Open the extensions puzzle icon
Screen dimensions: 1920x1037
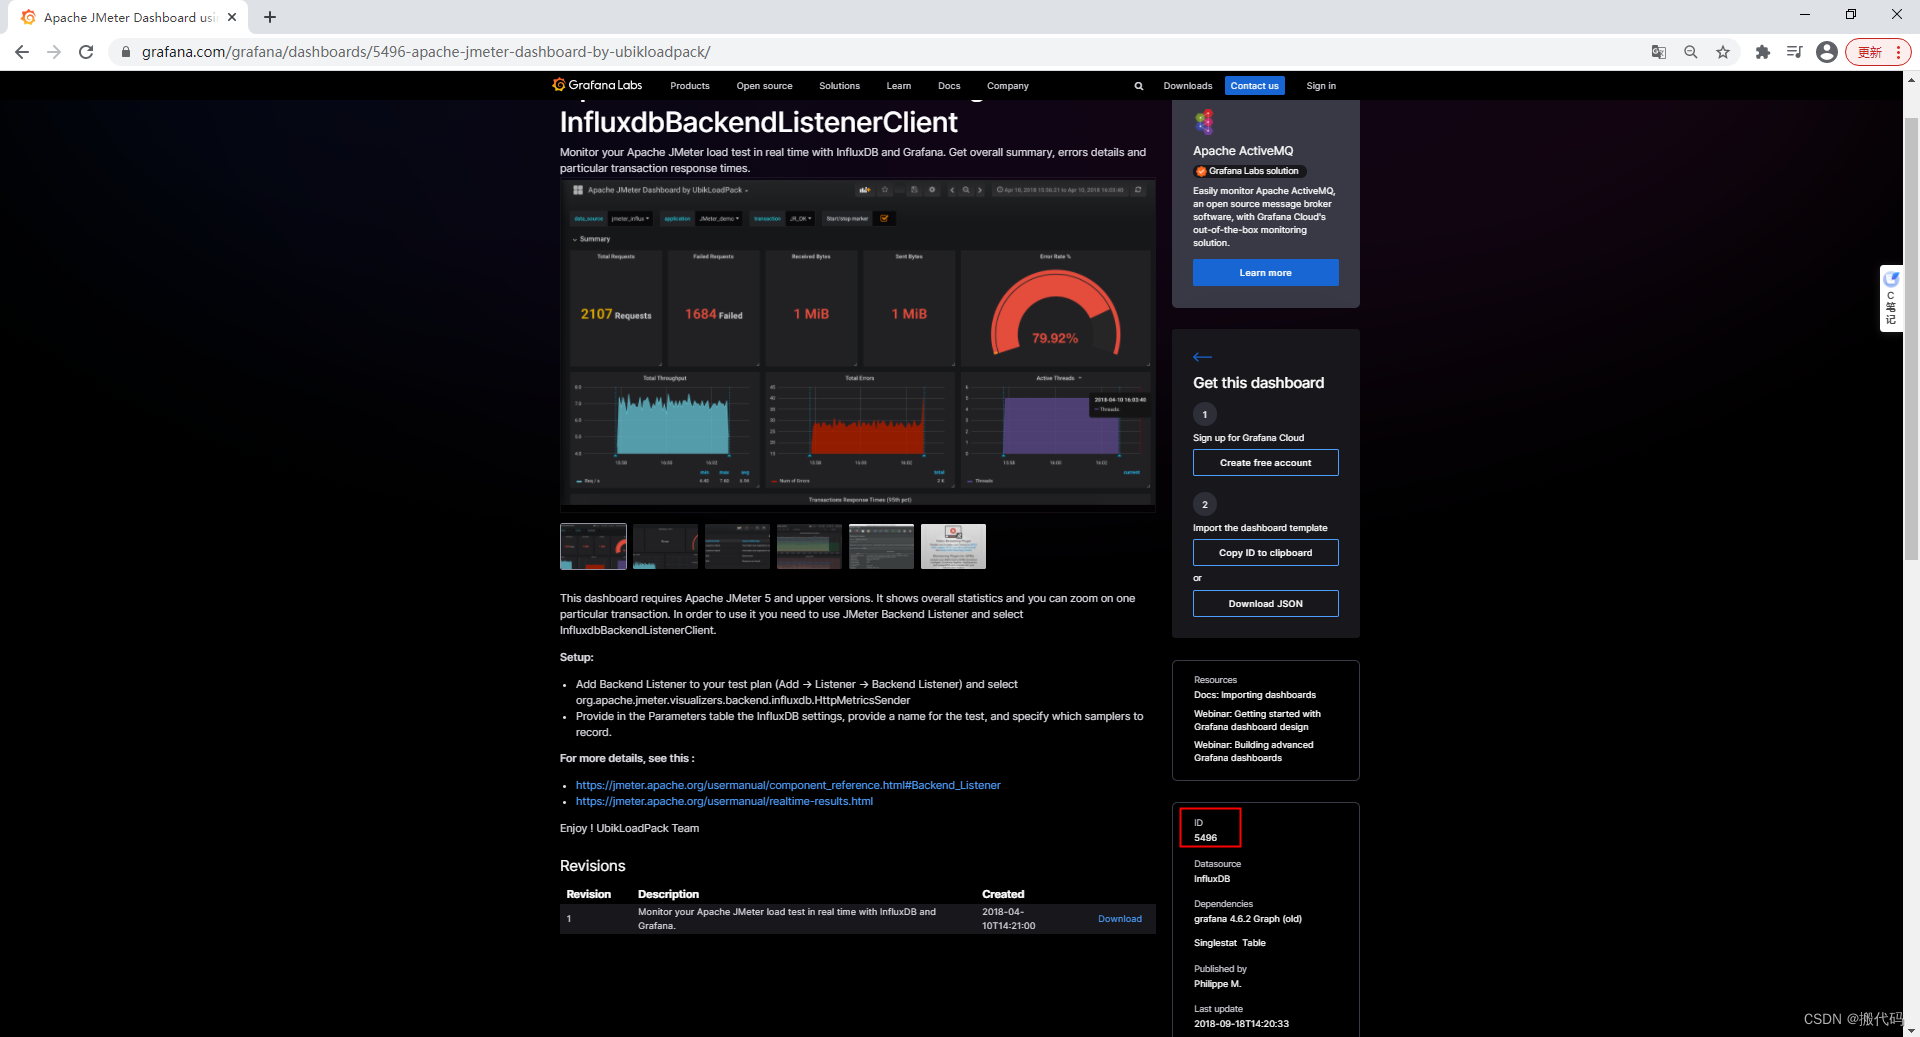[1763, 52]
